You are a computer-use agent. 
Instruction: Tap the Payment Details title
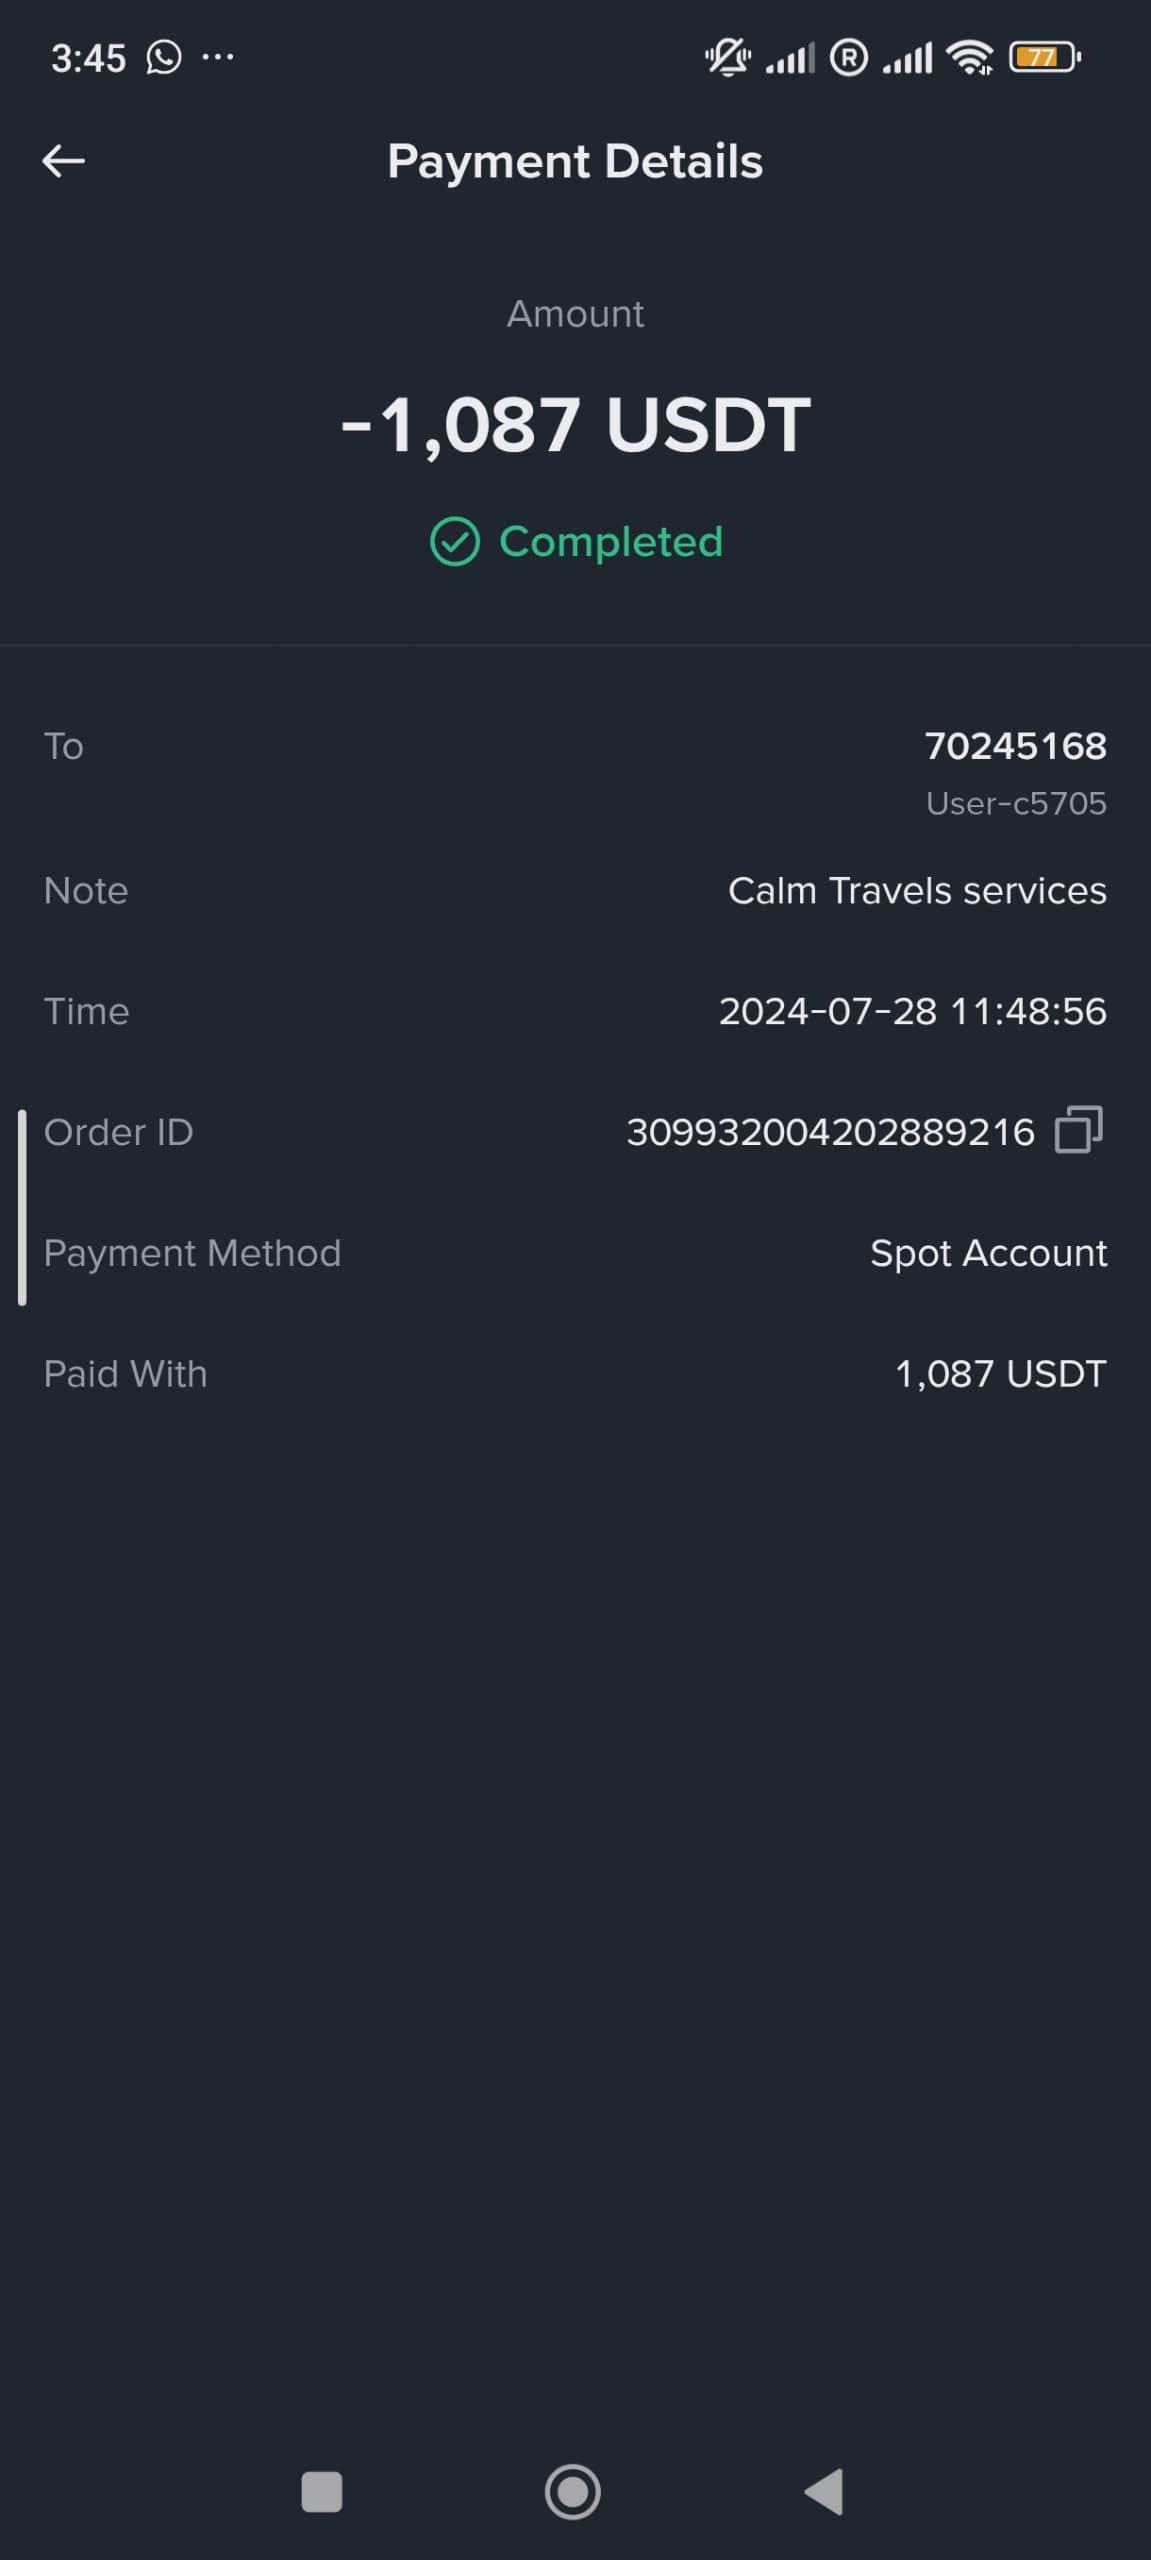(575, 161)
